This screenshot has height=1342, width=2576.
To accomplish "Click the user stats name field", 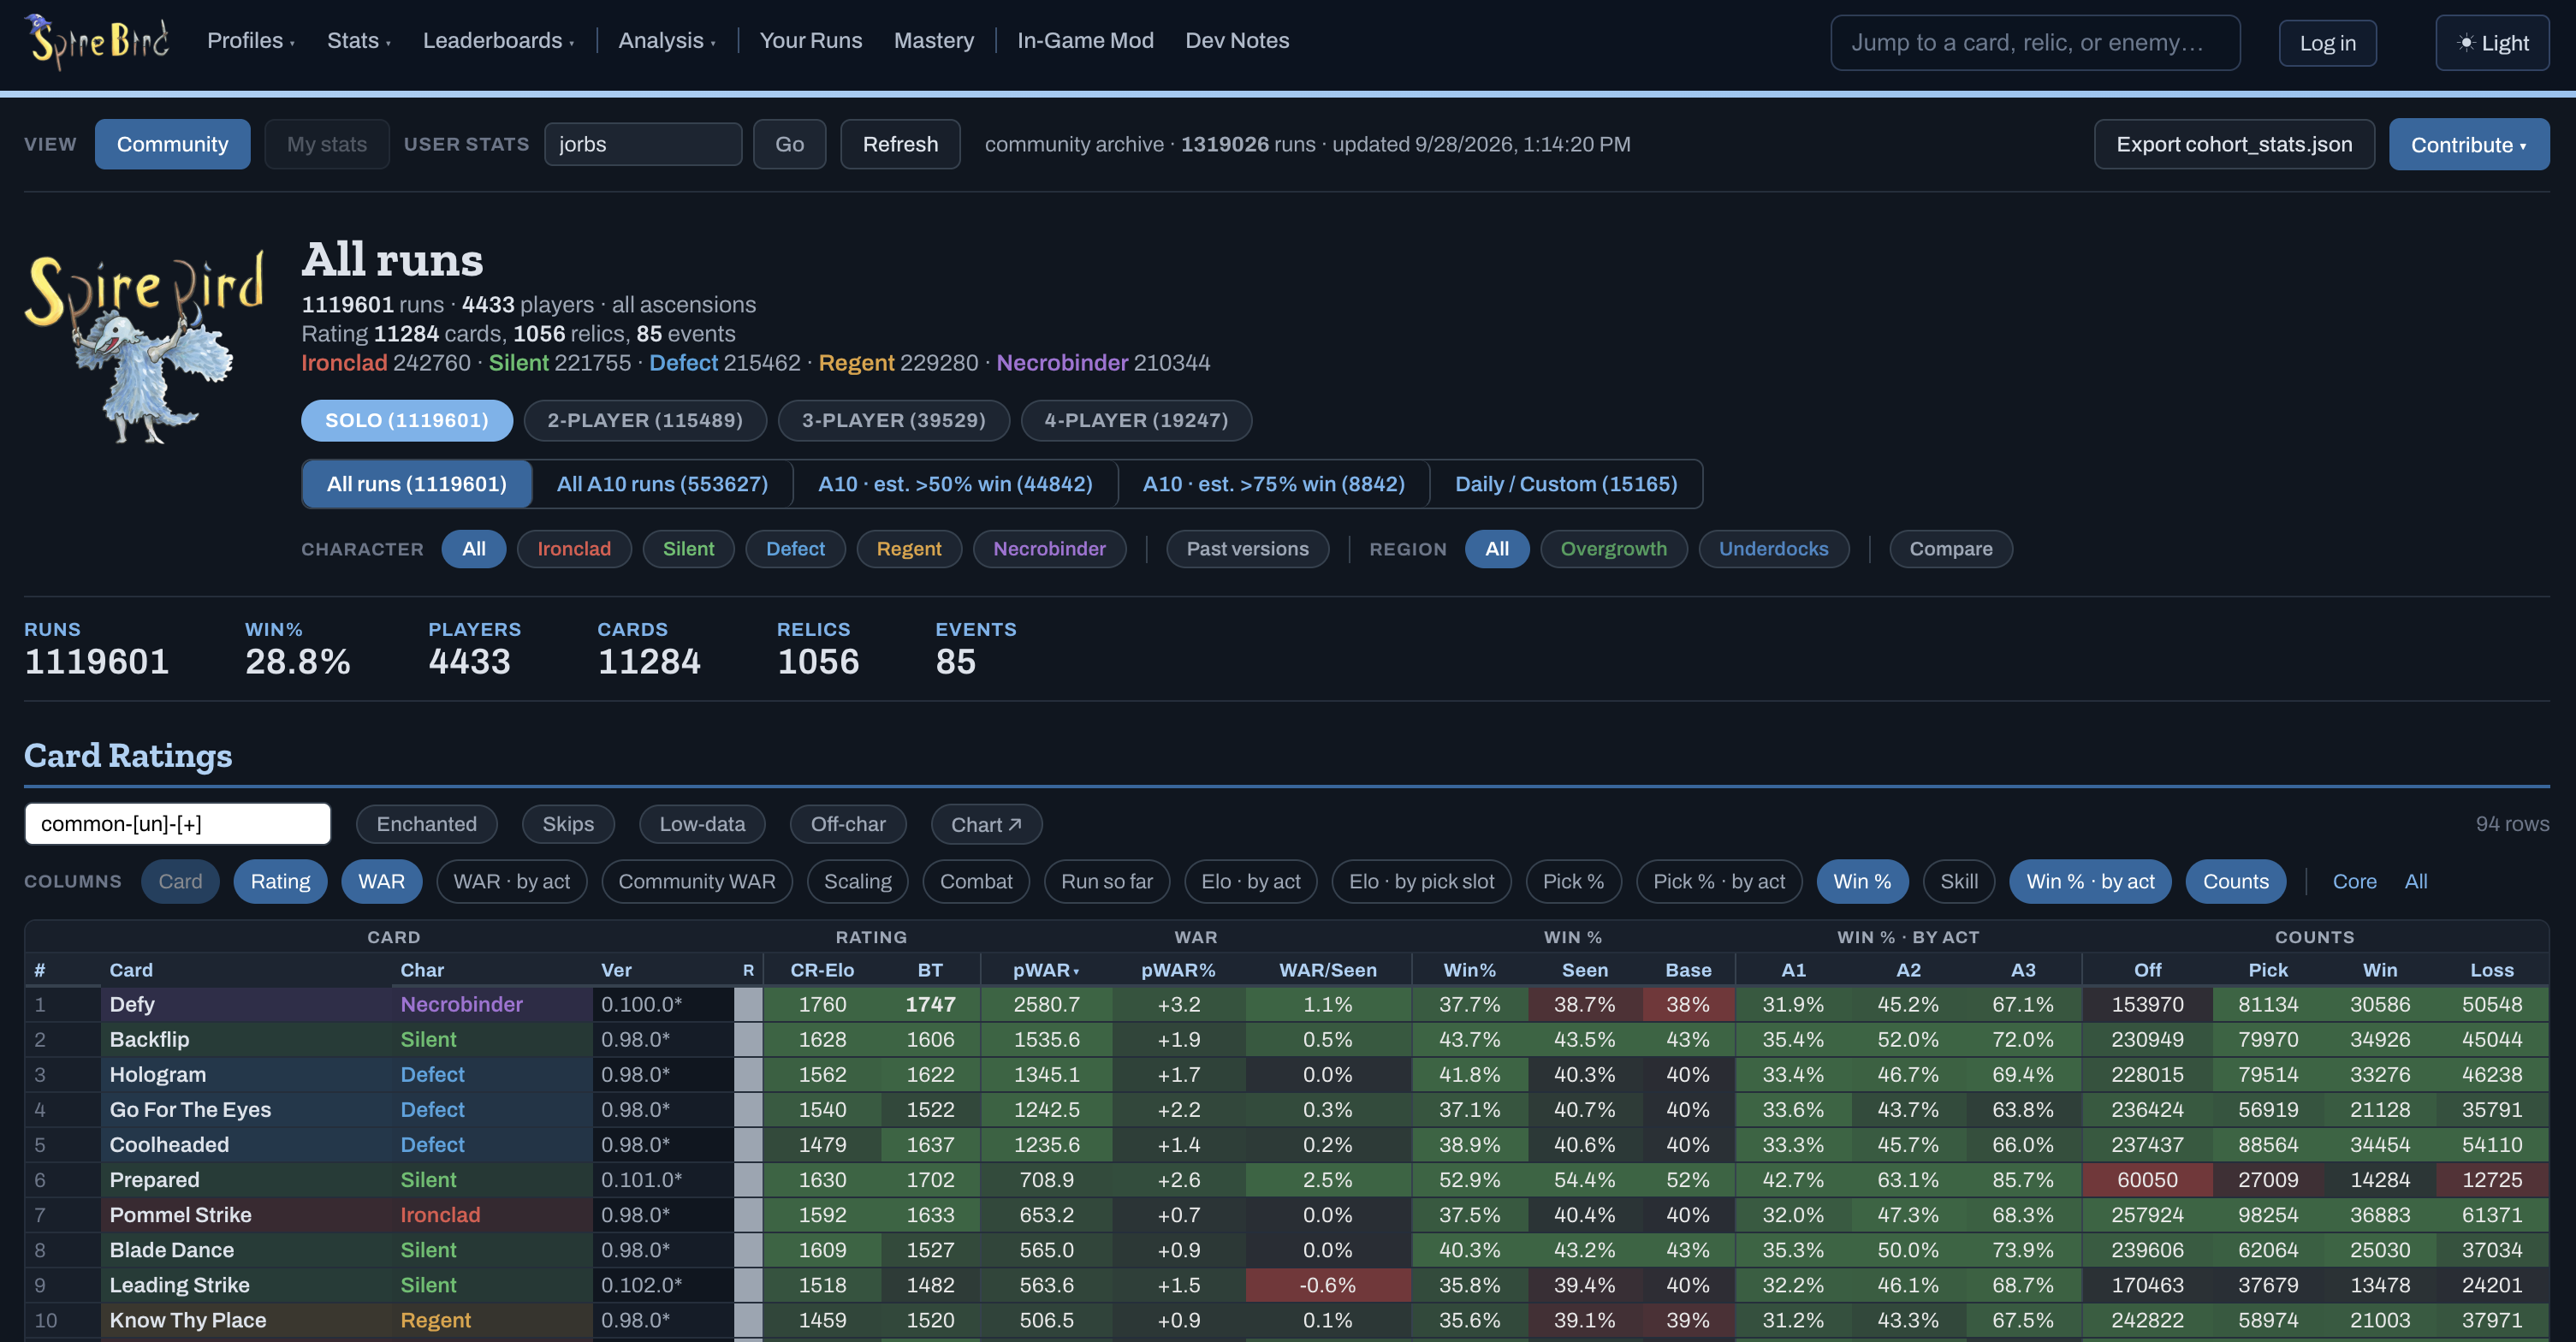I will coord(643,144).
